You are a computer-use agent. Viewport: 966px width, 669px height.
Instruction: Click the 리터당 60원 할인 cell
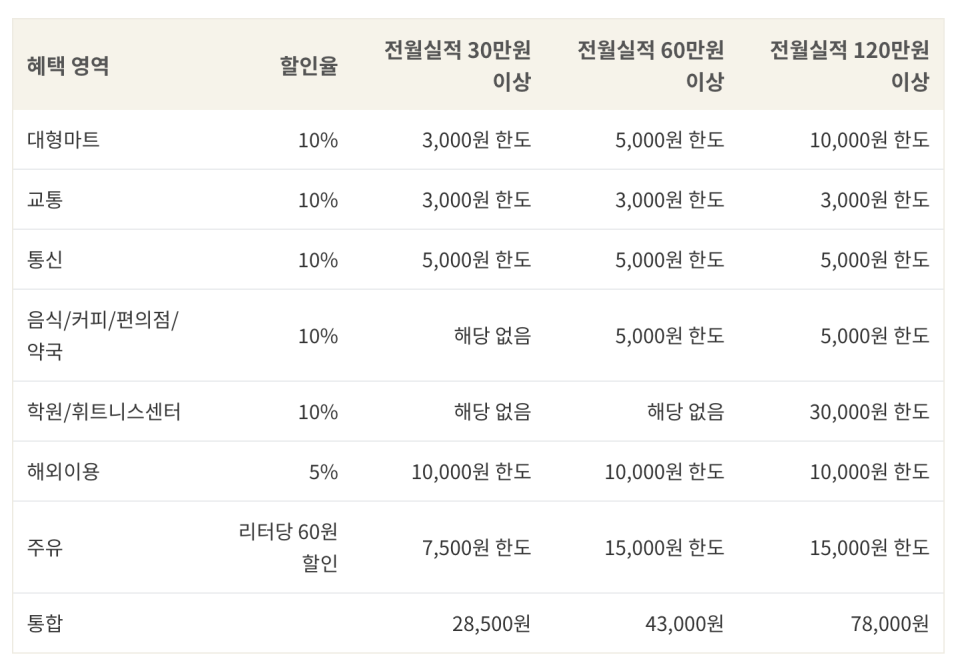pyautogui.click(x=288, y=548)
